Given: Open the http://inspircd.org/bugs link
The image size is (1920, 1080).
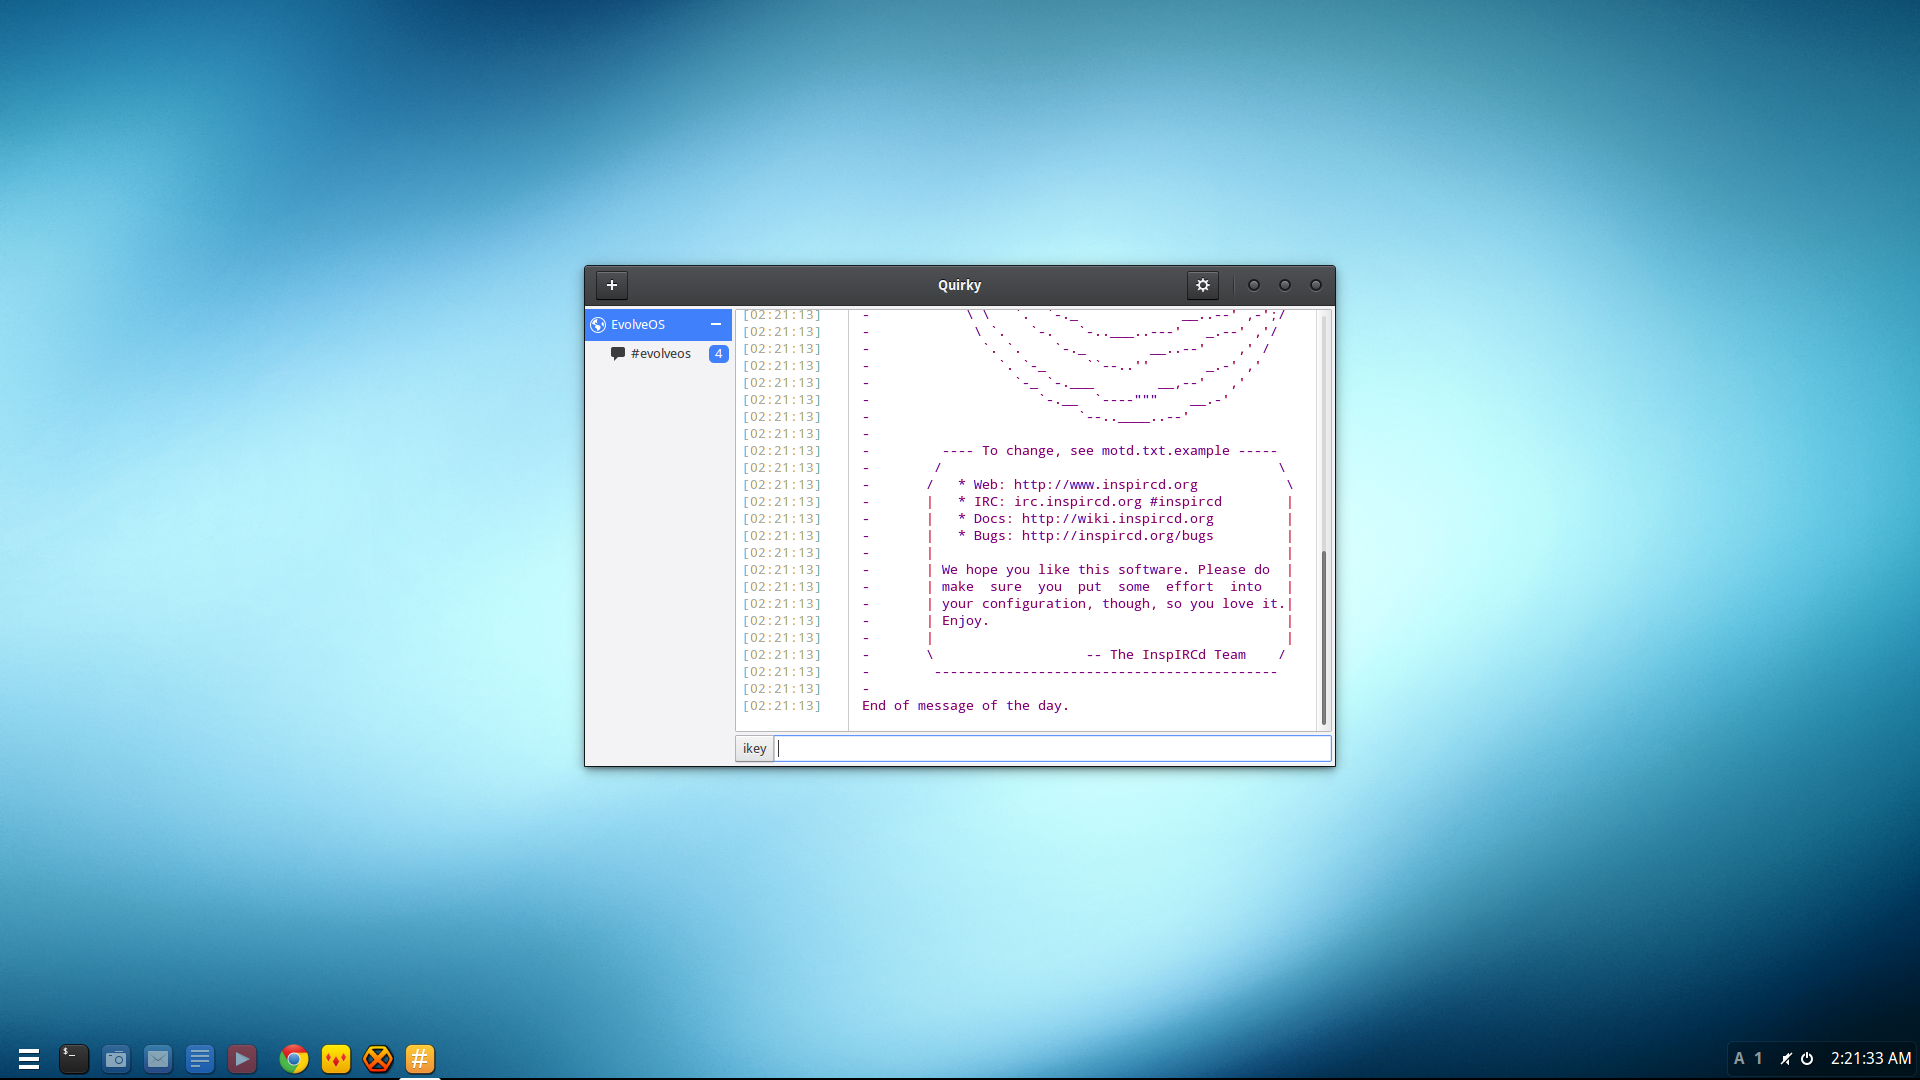Looking at the screenshot, I should 1117,536.
